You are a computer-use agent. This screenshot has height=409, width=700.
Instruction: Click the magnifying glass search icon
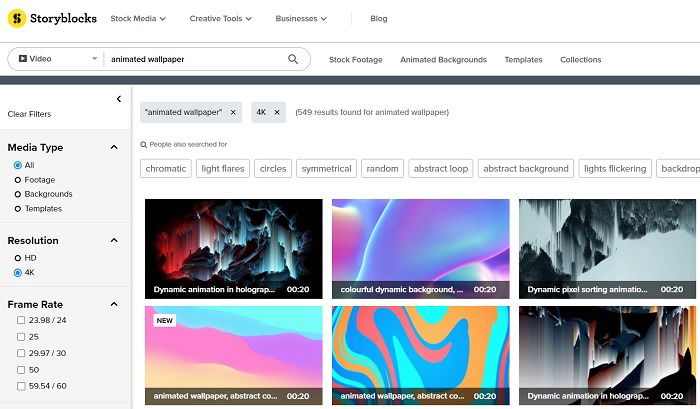point(293,59)
